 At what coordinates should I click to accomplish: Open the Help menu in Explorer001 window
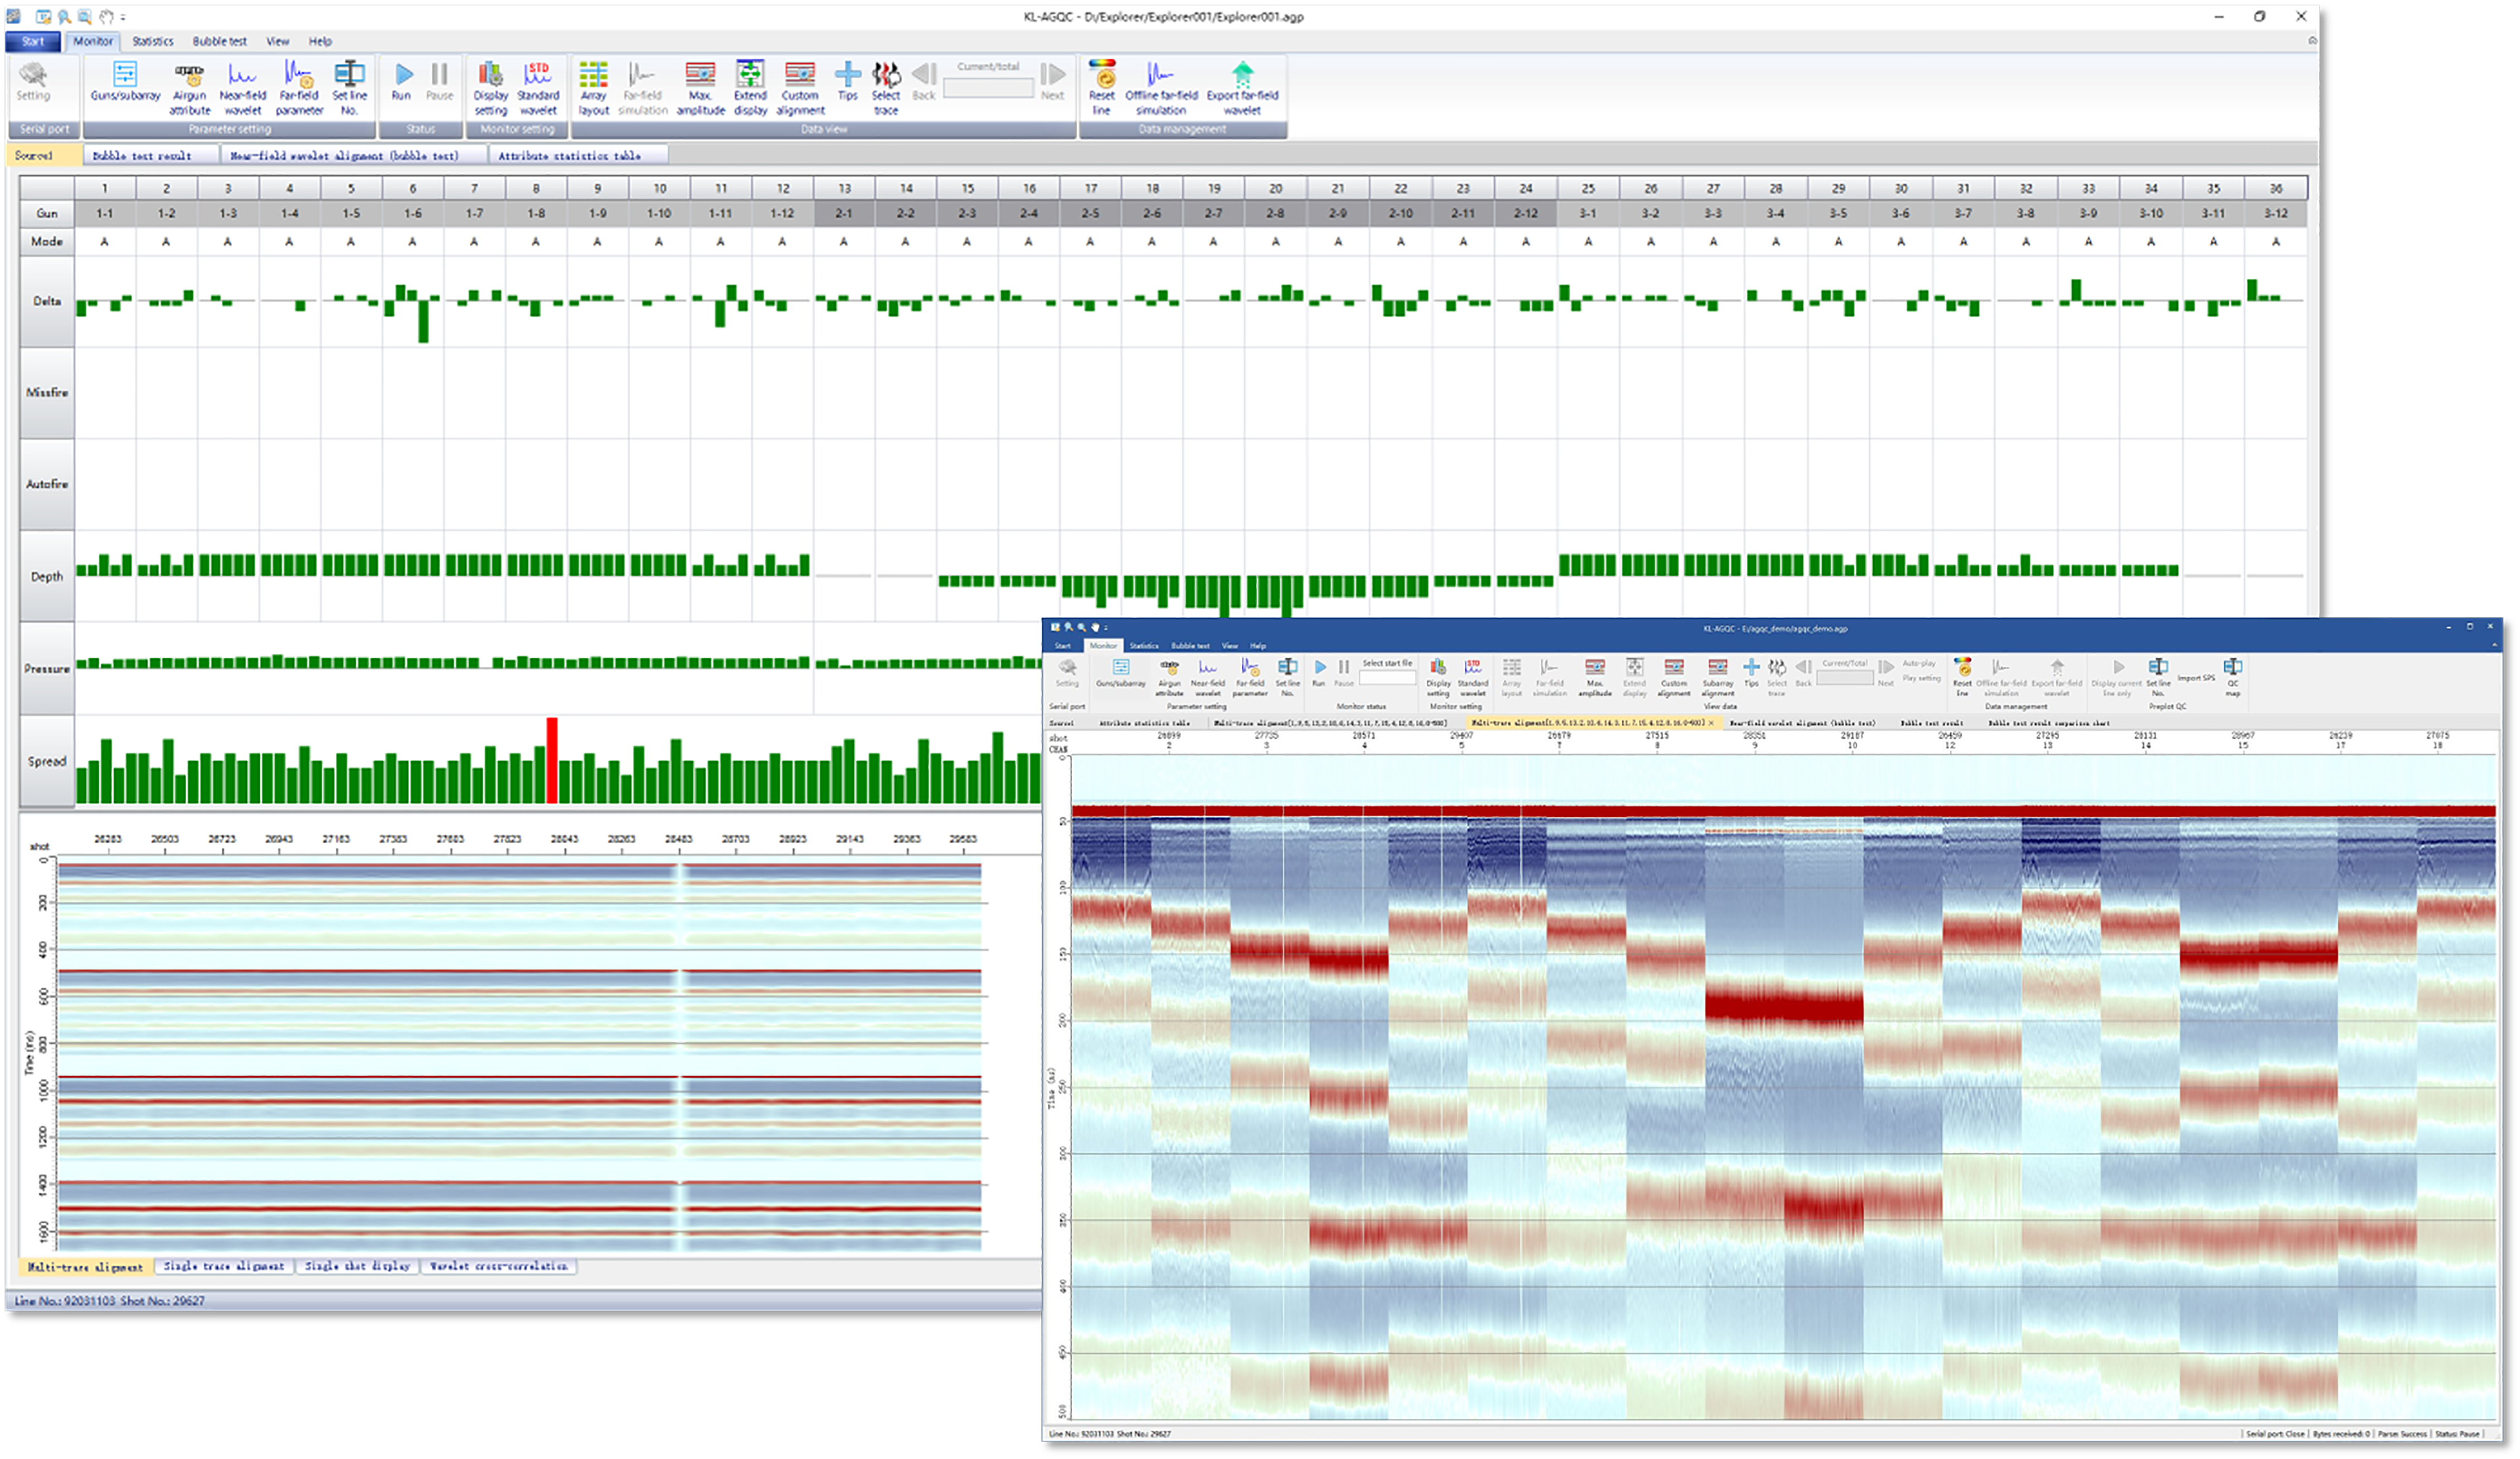pyautogui.click(x=320, y=41)
